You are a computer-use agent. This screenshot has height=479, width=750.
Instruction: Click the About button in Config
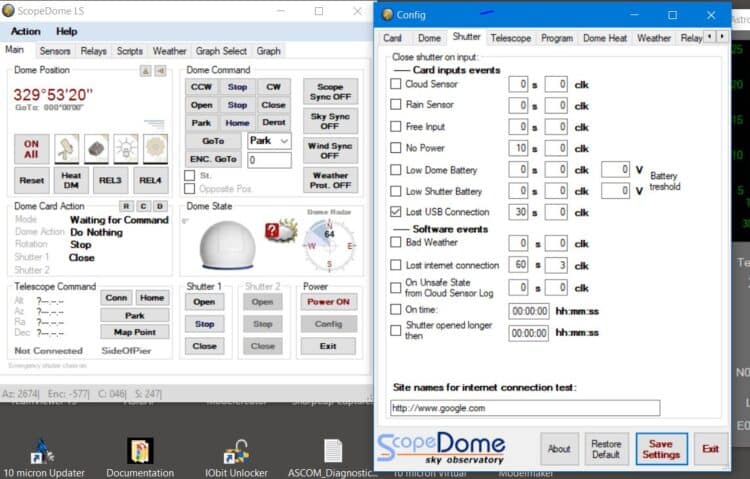pos(559,449)
